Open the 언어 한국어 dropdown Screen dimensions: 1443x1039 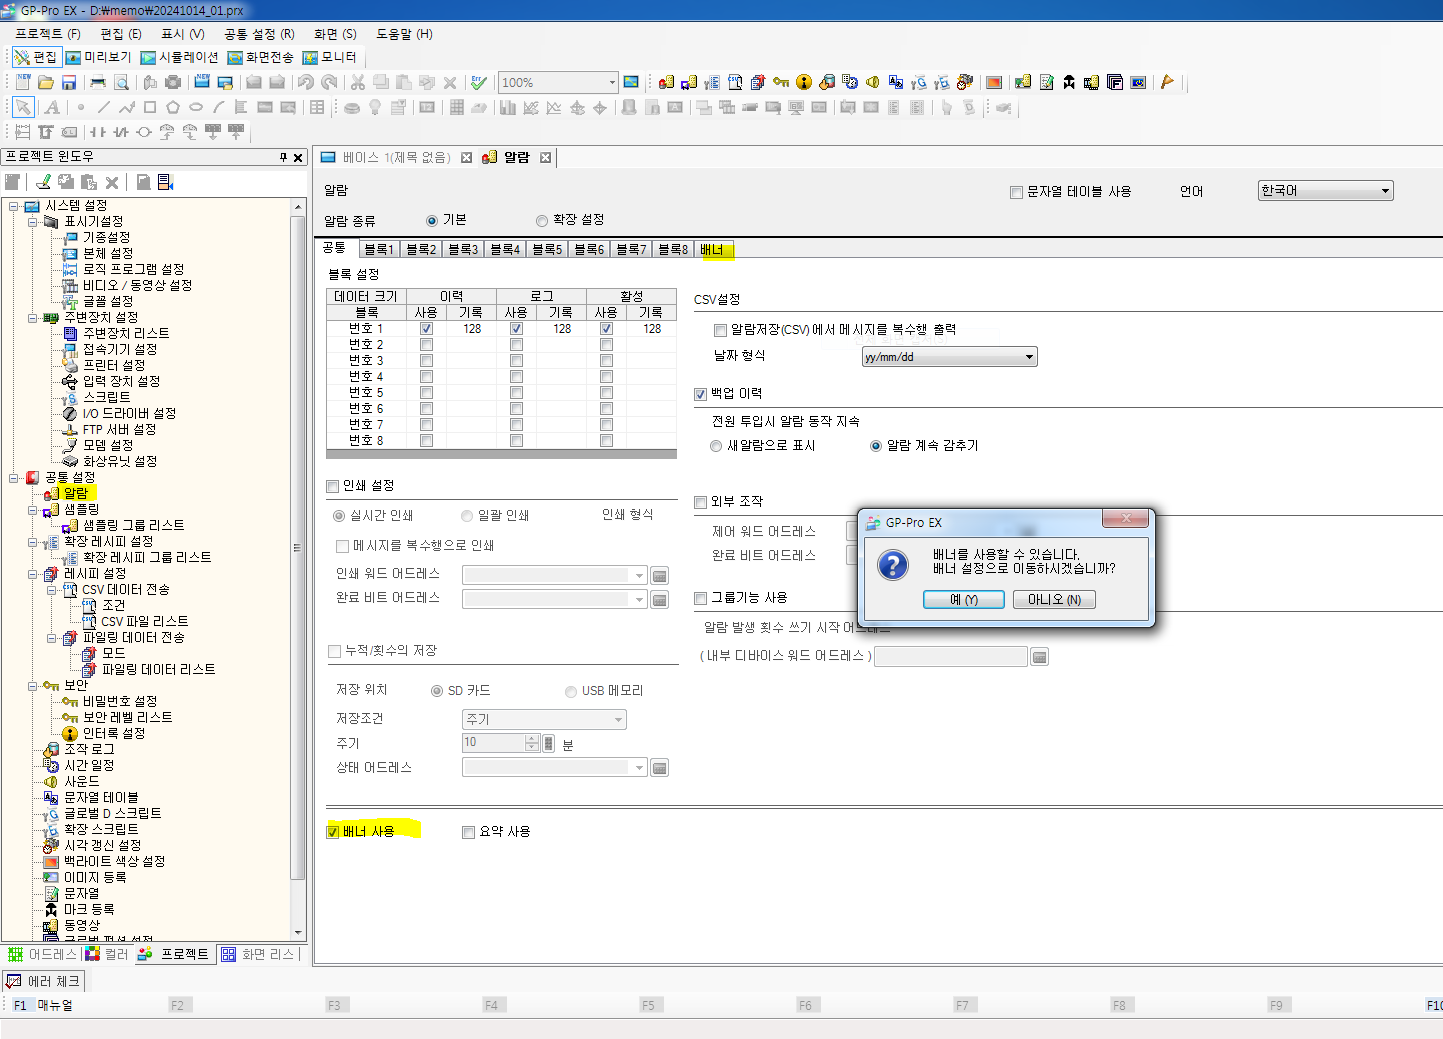click(1385, 191)
